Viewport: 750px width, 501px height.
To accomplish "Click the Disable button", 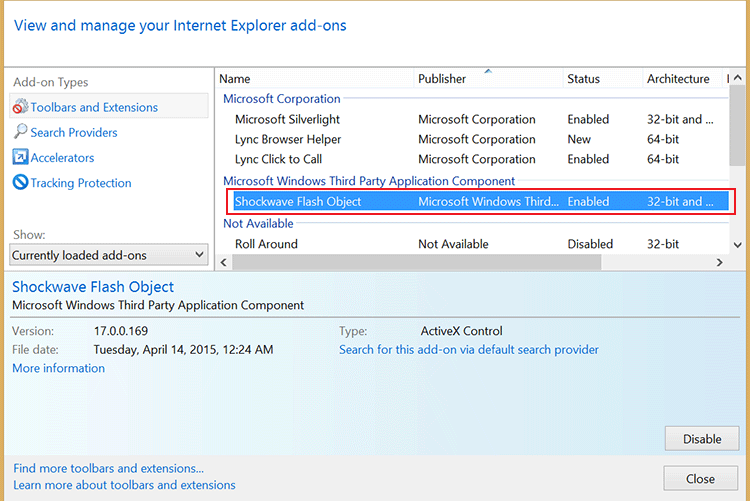I will [x=701, y=438].
